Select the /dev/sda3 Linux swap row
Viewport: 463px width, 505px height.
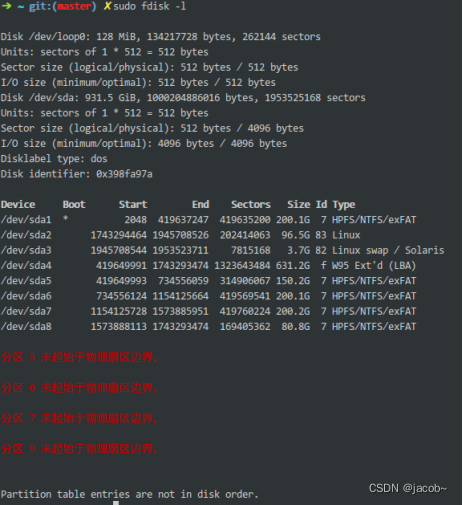[222, 250]
